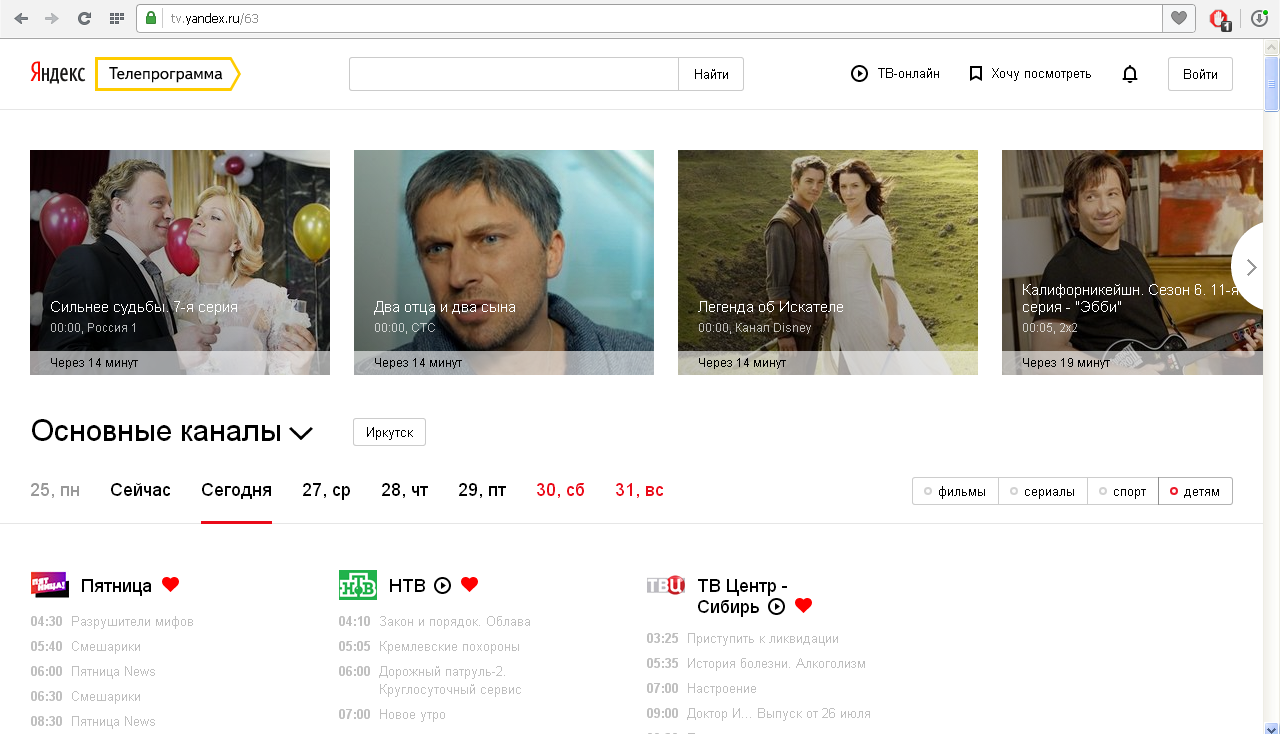Open Калифорникейшн. Сезон 6 card

(x=1132, y=262)
